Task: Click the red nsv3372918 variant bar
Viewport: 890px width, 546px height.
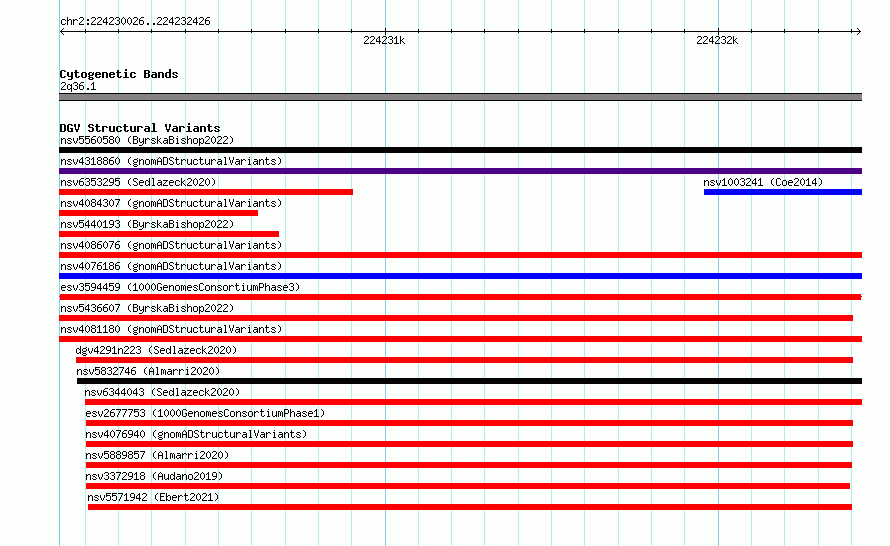Action: tap(468, 486)
